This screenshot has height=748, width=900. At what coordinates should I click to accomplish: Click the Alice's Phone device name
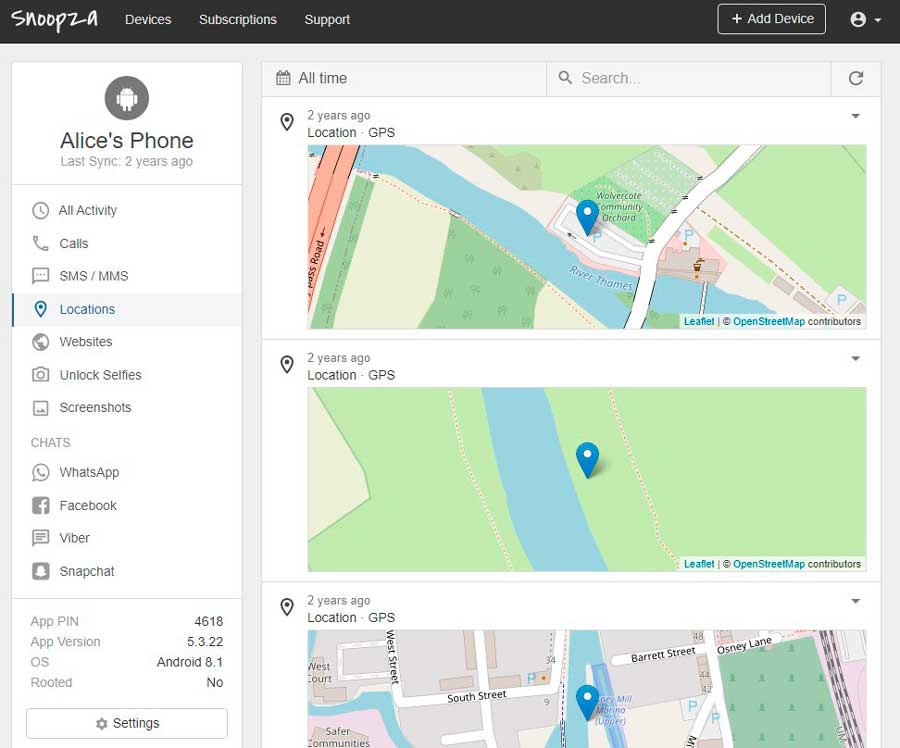pyautogui.click(x=127, y=141)
